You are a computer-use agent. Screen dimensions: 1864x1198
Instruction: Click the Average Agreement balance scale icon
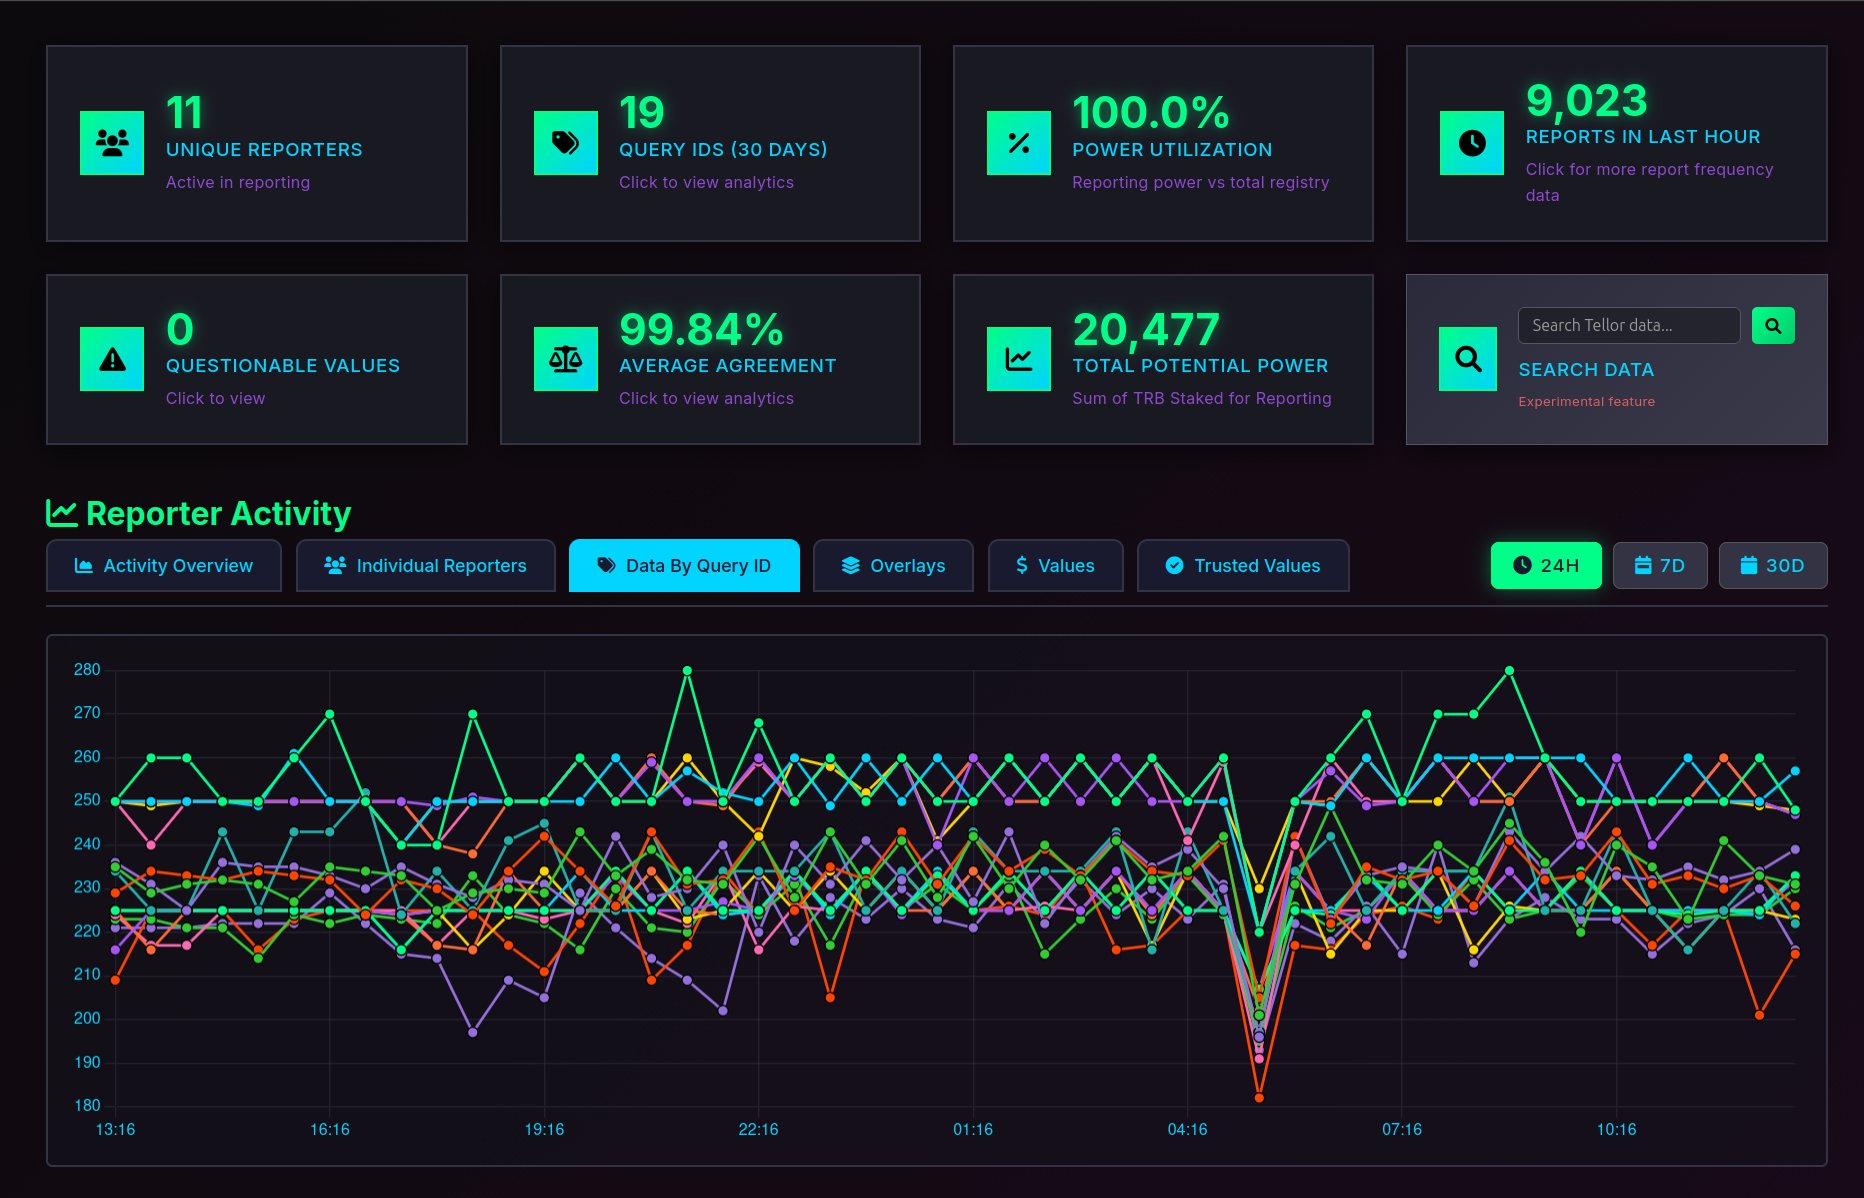pos(566,359)
